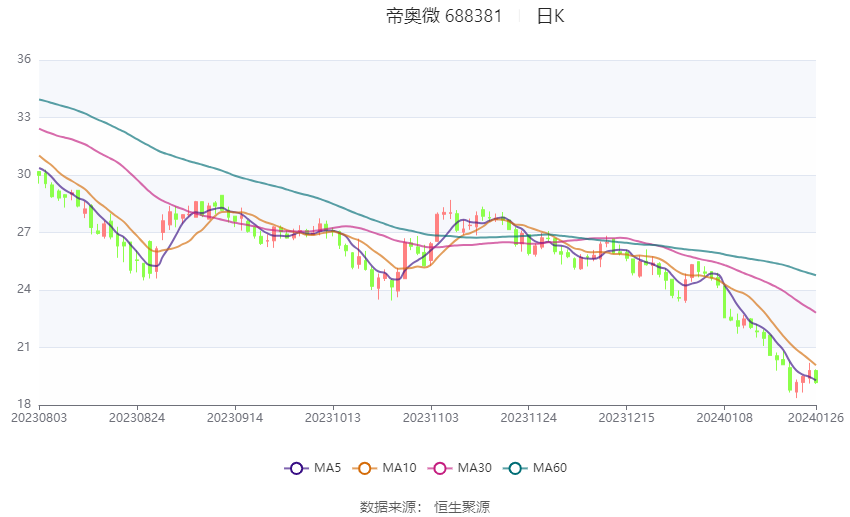Click the MA30 legend text label
Image resolution: width=850 pixels, height=517 pixels.
click(x=474, y=468)
